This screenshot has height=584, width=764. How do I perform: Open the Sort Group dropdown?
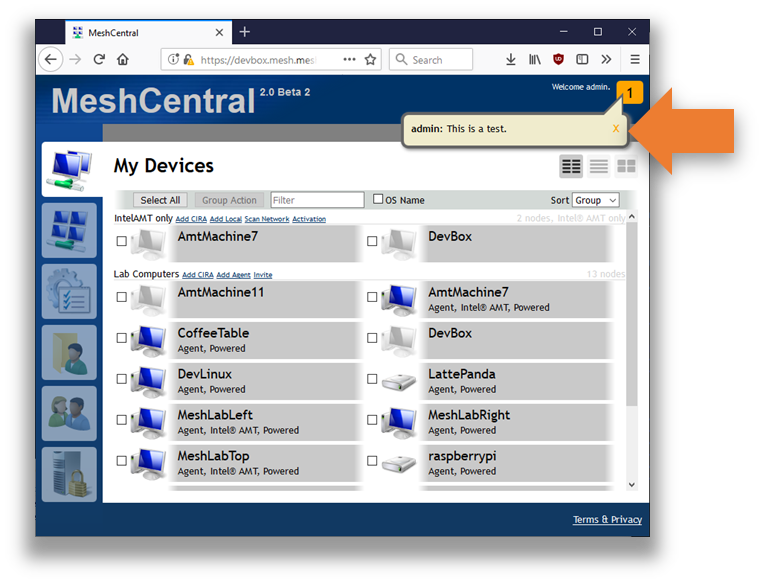596,200
